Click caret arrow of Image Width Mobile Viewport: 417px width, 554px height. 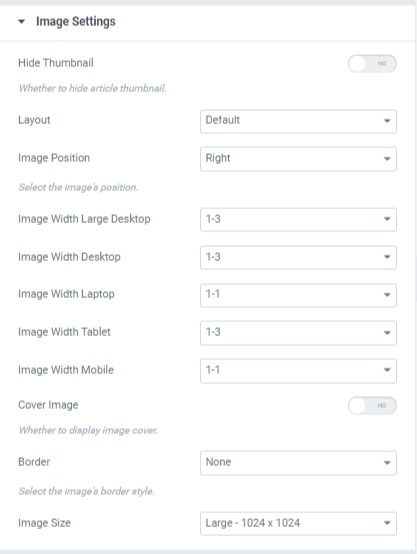pos(387,370)
